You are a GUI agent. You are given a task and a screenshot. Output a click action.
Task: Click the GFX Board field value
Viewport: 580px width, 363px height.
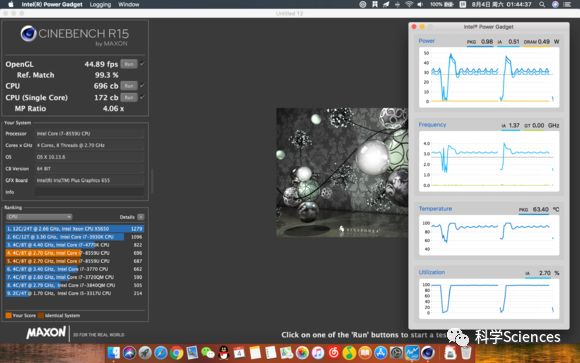(89, 180)
